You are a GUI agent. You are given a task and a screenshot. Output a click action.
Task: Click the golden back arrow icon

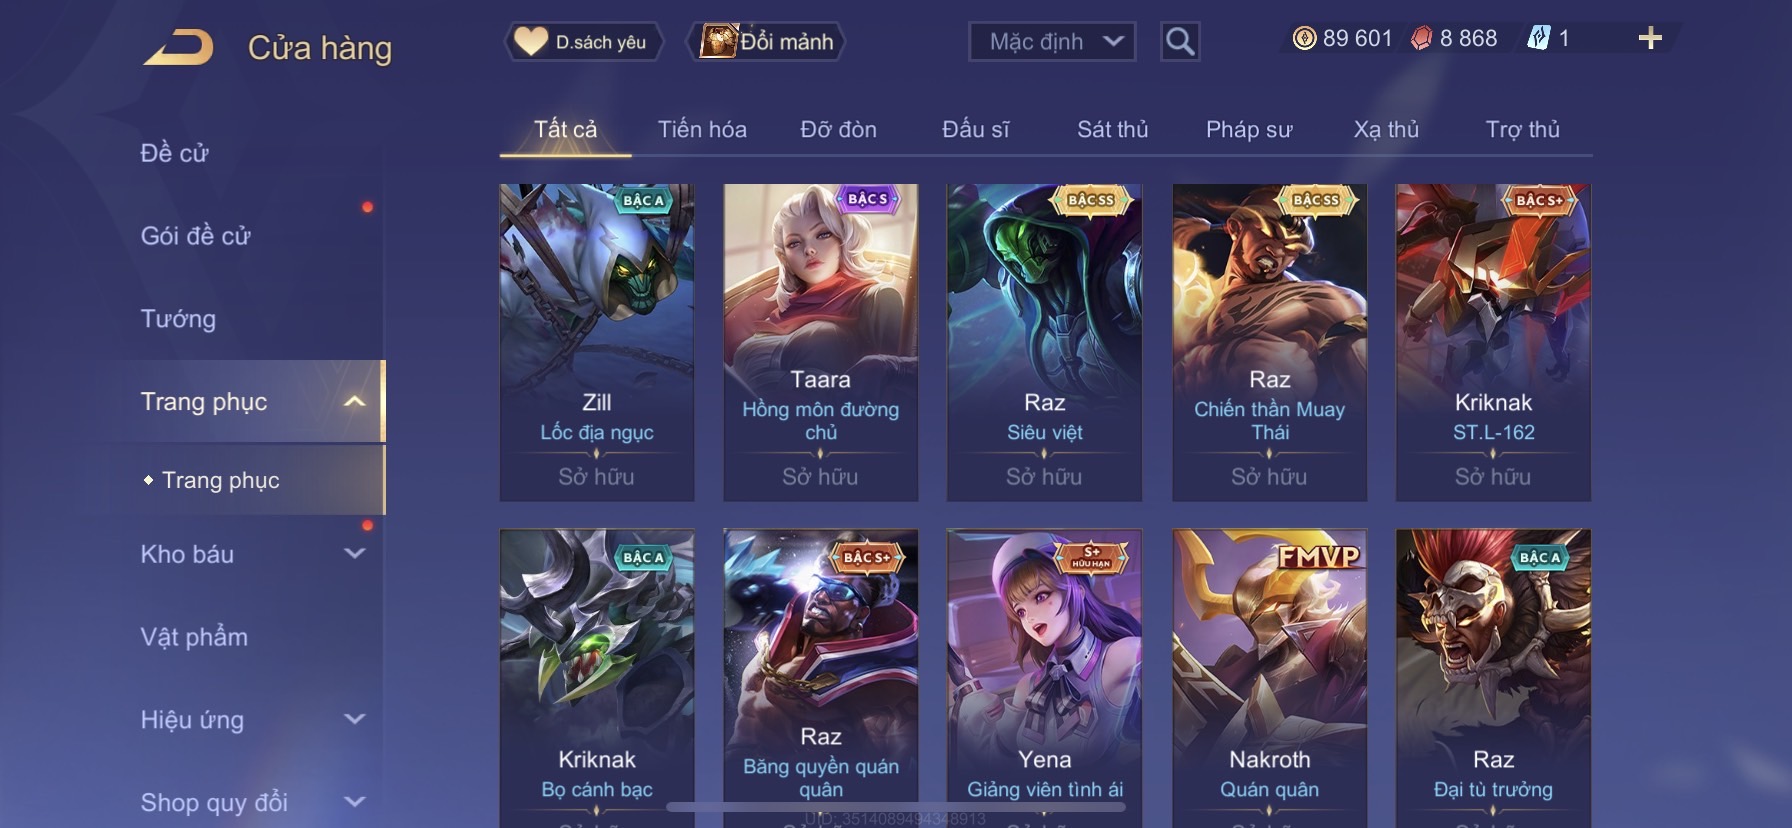pos(178,47)
